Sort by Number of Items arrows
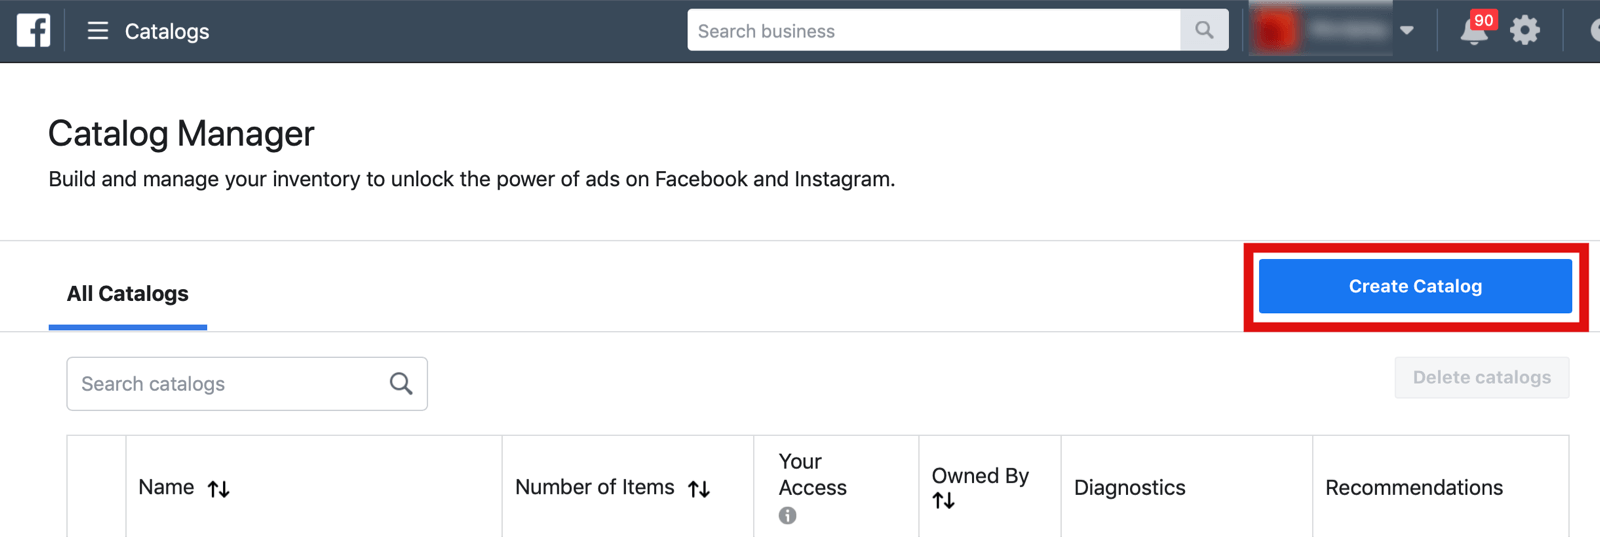This screenshot has width=1600, height=537. coord(699,489)
